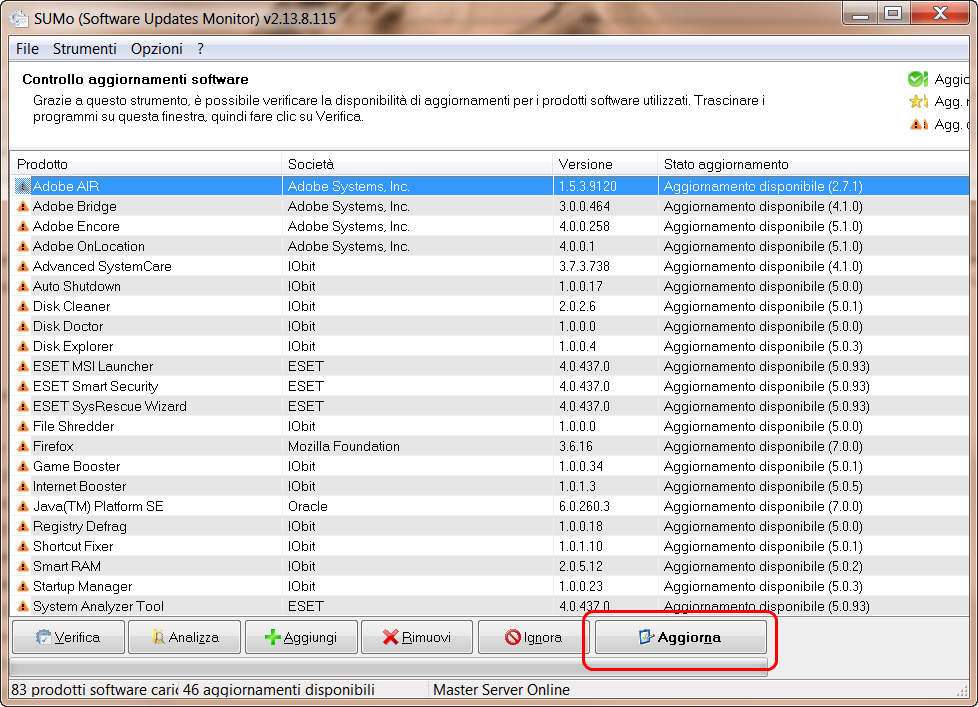Click the Verifica button
The width and height of the screenshot is (978, 707).
click(x=69, y=637)
